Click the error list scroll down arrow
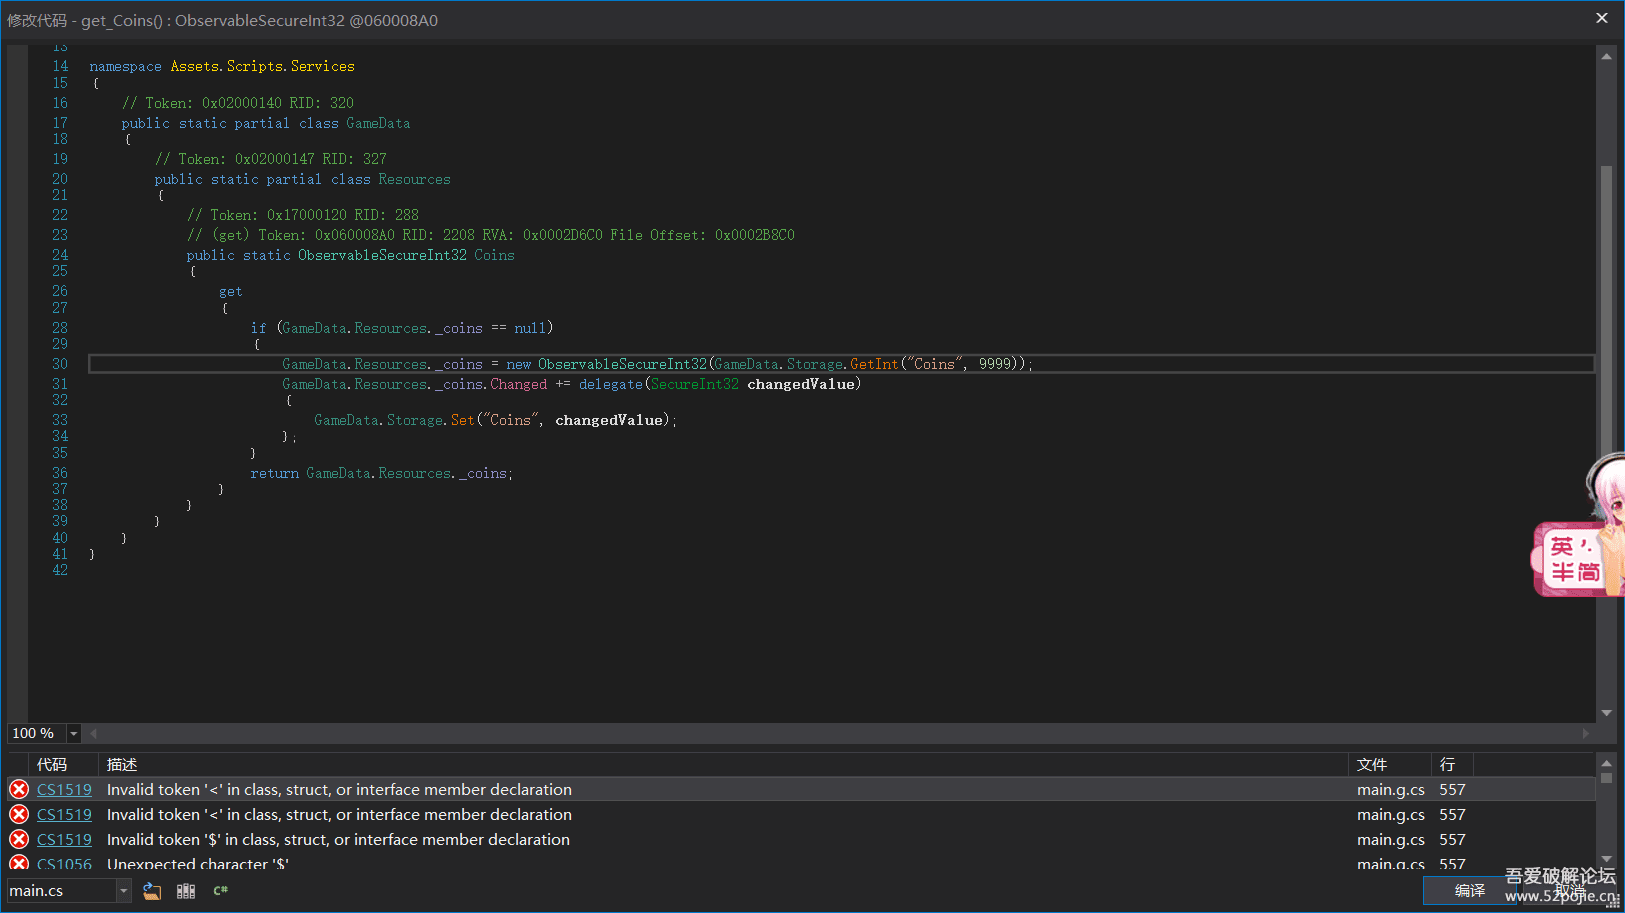Screen dimensions: 1625x913 1606,859
